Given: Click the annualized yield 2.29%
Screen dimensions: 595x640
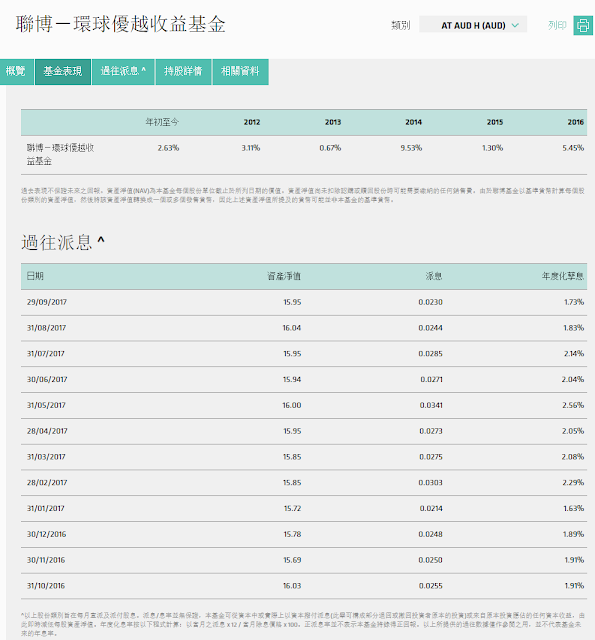Looking at the screenshot, I should [573, 482].
